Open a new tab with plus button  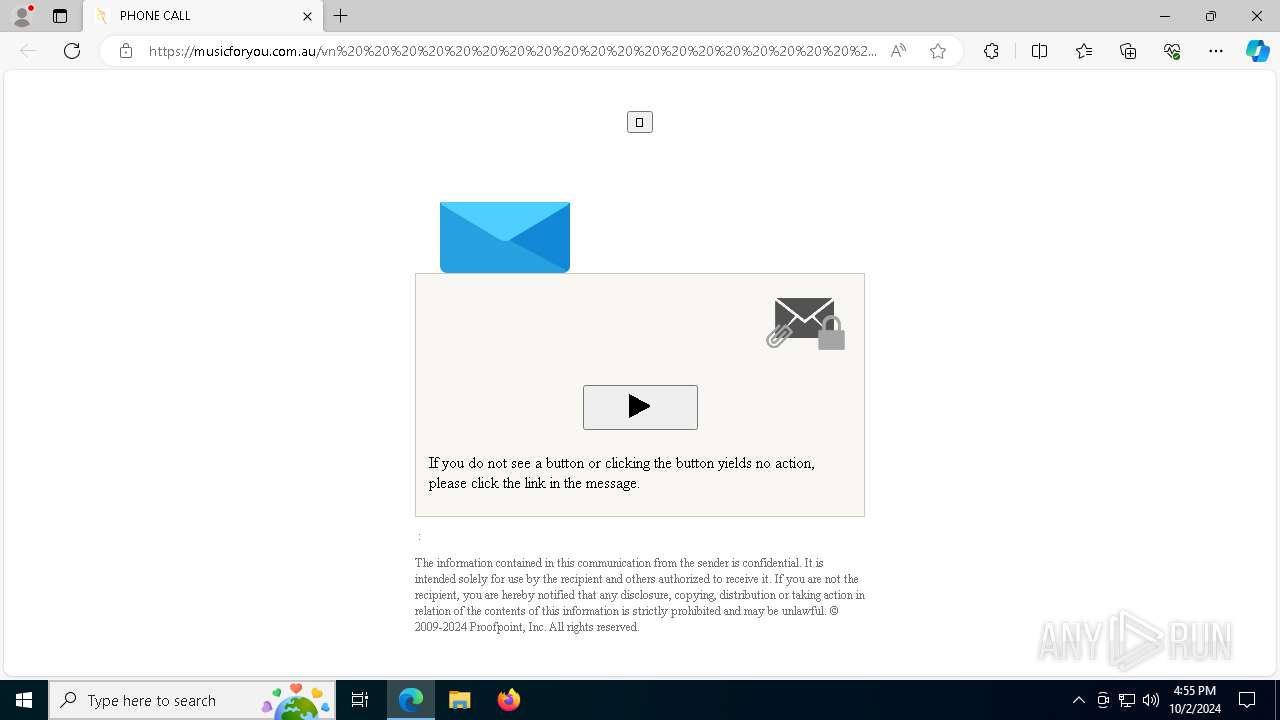point(341,16)
